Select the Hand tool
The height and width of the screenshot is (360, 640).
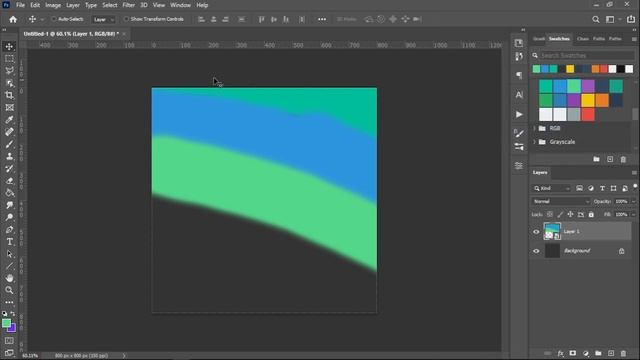tap(9, 278)
